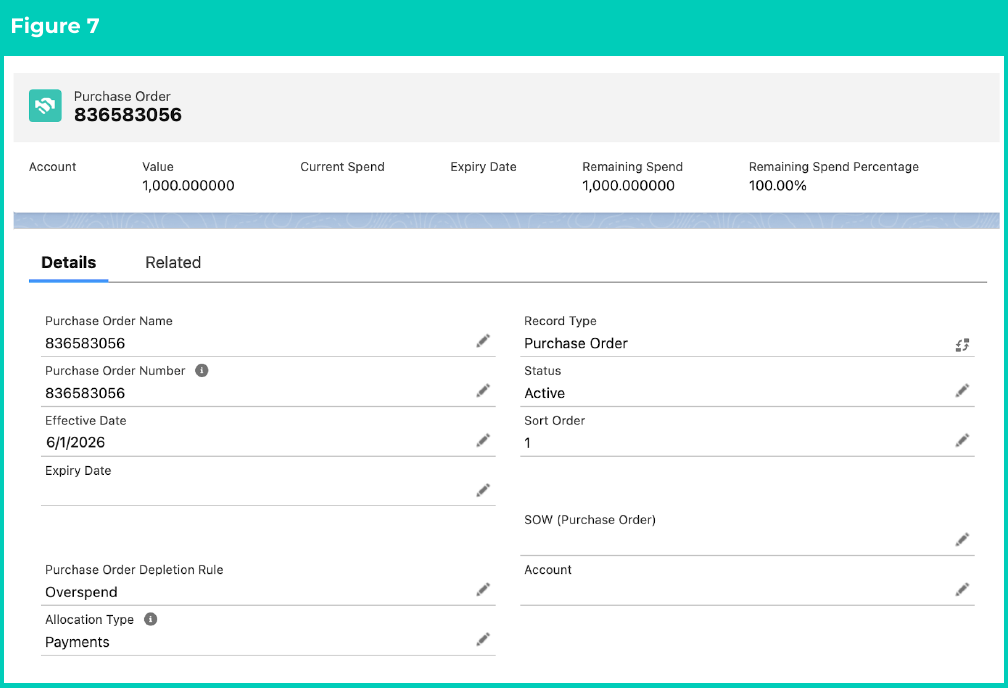
Task: Click the Expiry Date header label
Action: tap(483, 167)
